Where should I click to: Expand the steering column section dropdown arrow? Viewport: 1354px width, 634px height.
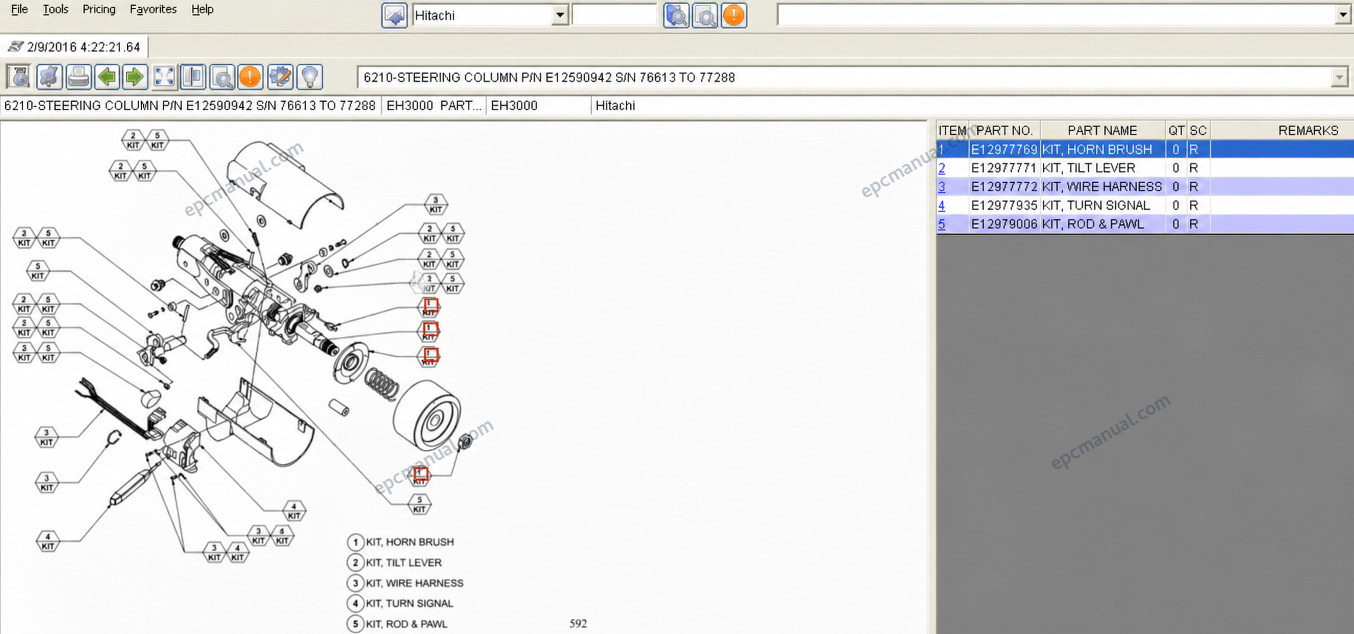(1340, 77)
